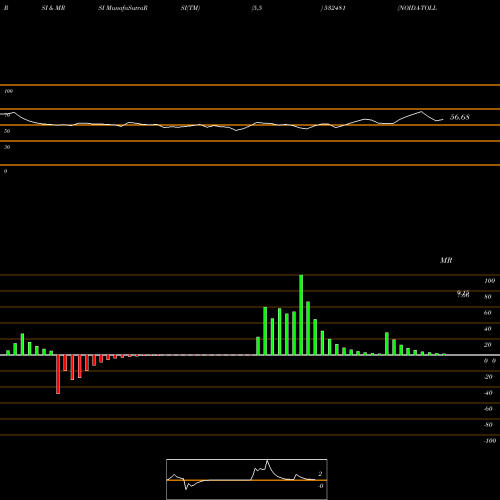Click the MR axis label -60
The image size is (500, 500).
coord(488,409)
